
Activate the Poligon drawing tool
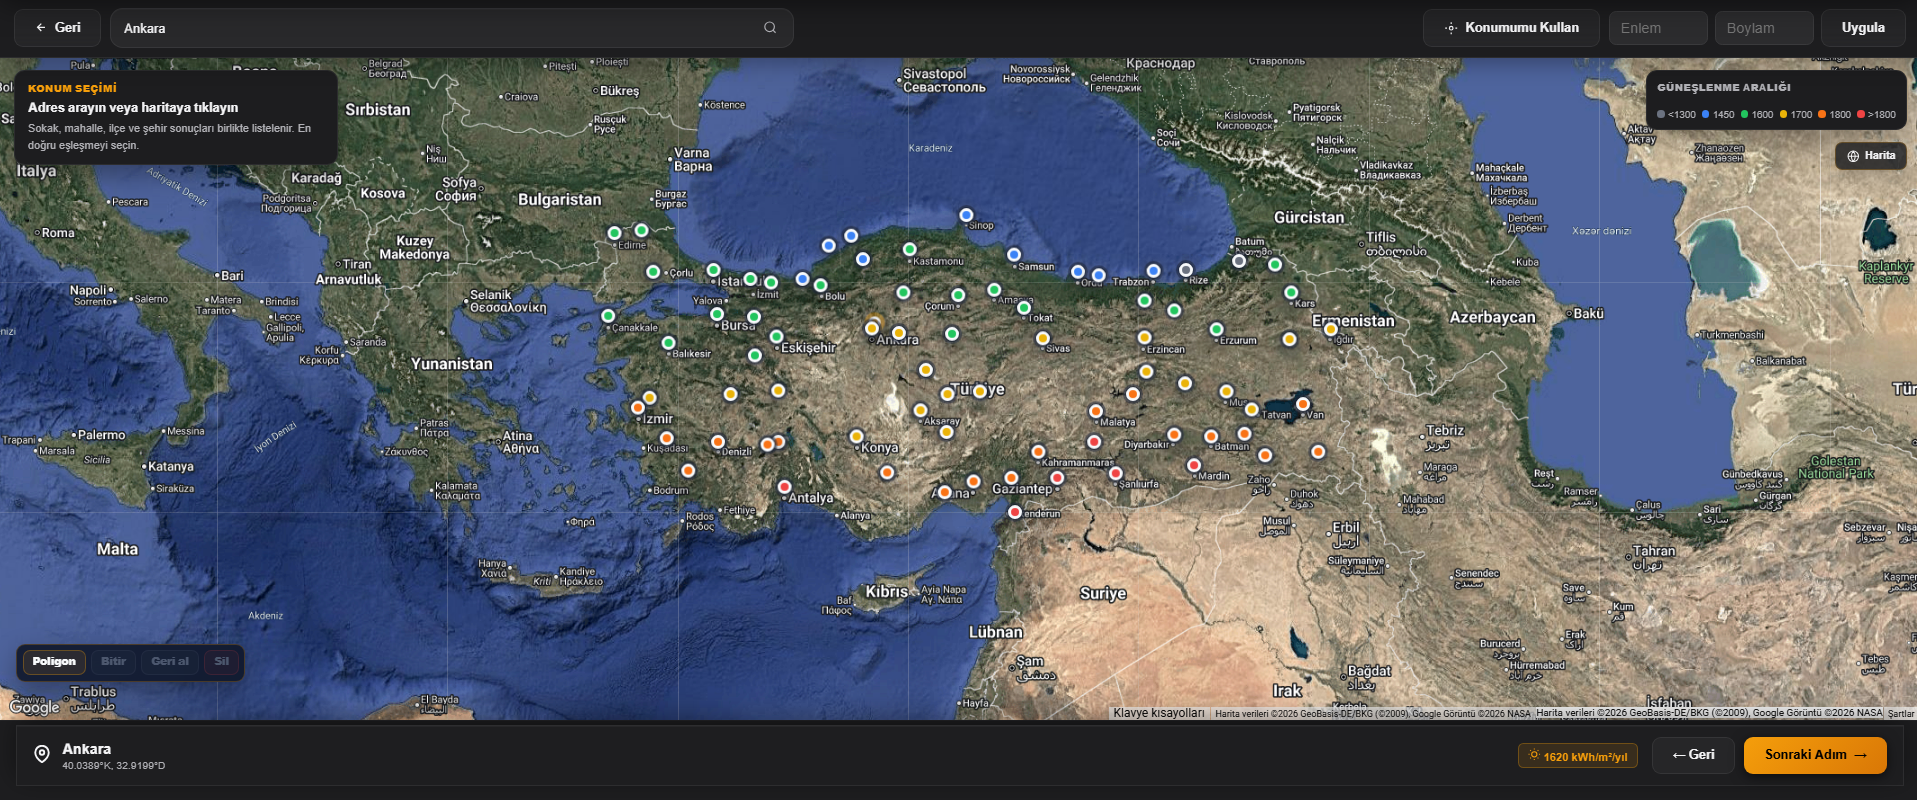coord(54,662)
